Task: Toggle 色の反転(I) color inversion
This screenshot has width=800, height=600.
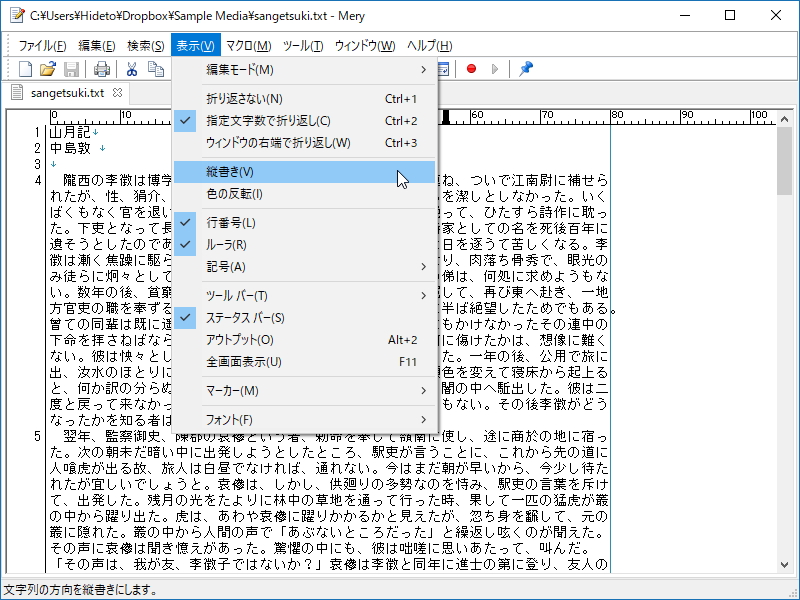Action: (x=305, y=194)
